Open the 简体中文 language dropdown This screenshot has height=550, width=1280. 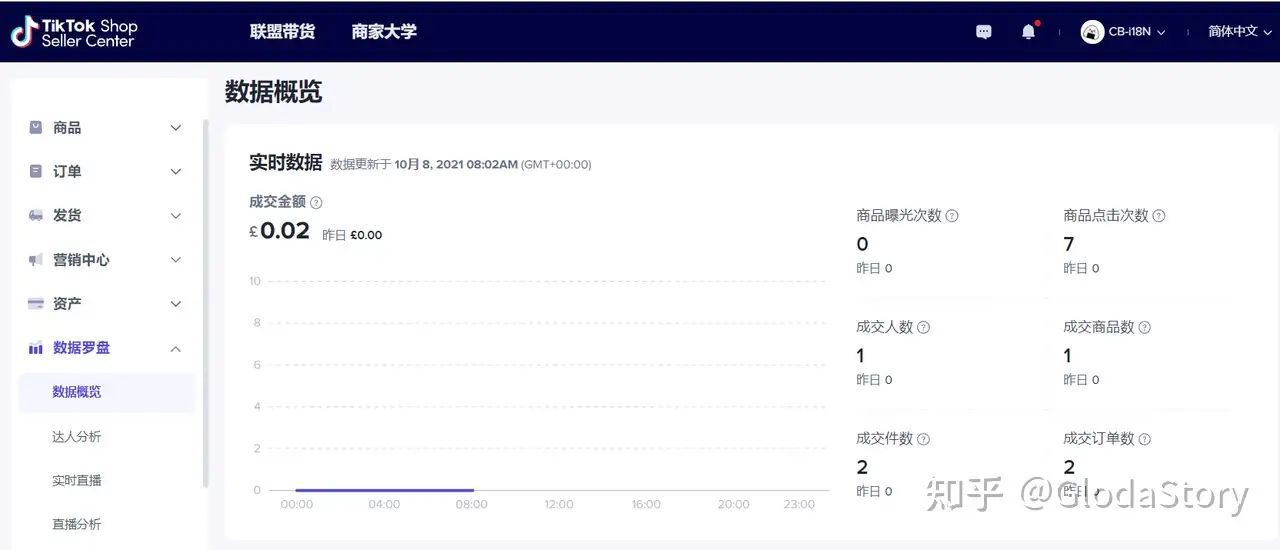1238,32
